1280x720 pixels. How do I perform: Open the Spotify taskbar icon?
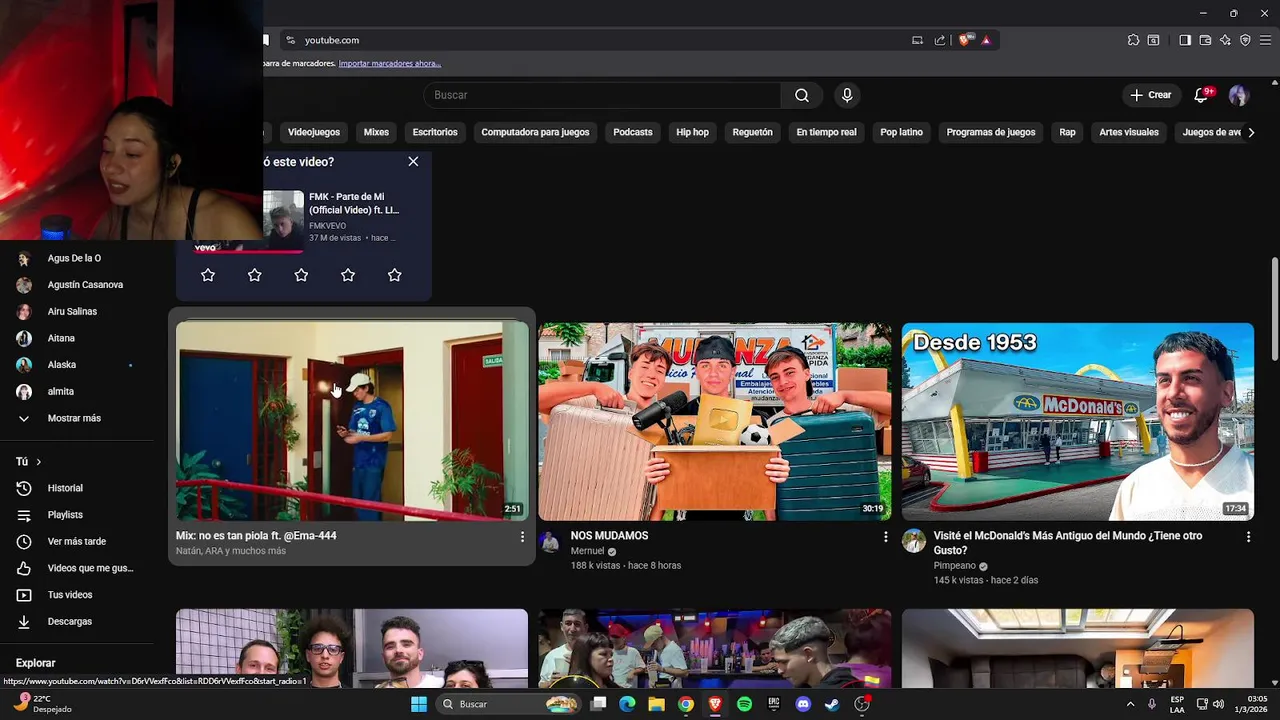click(744, 704)
